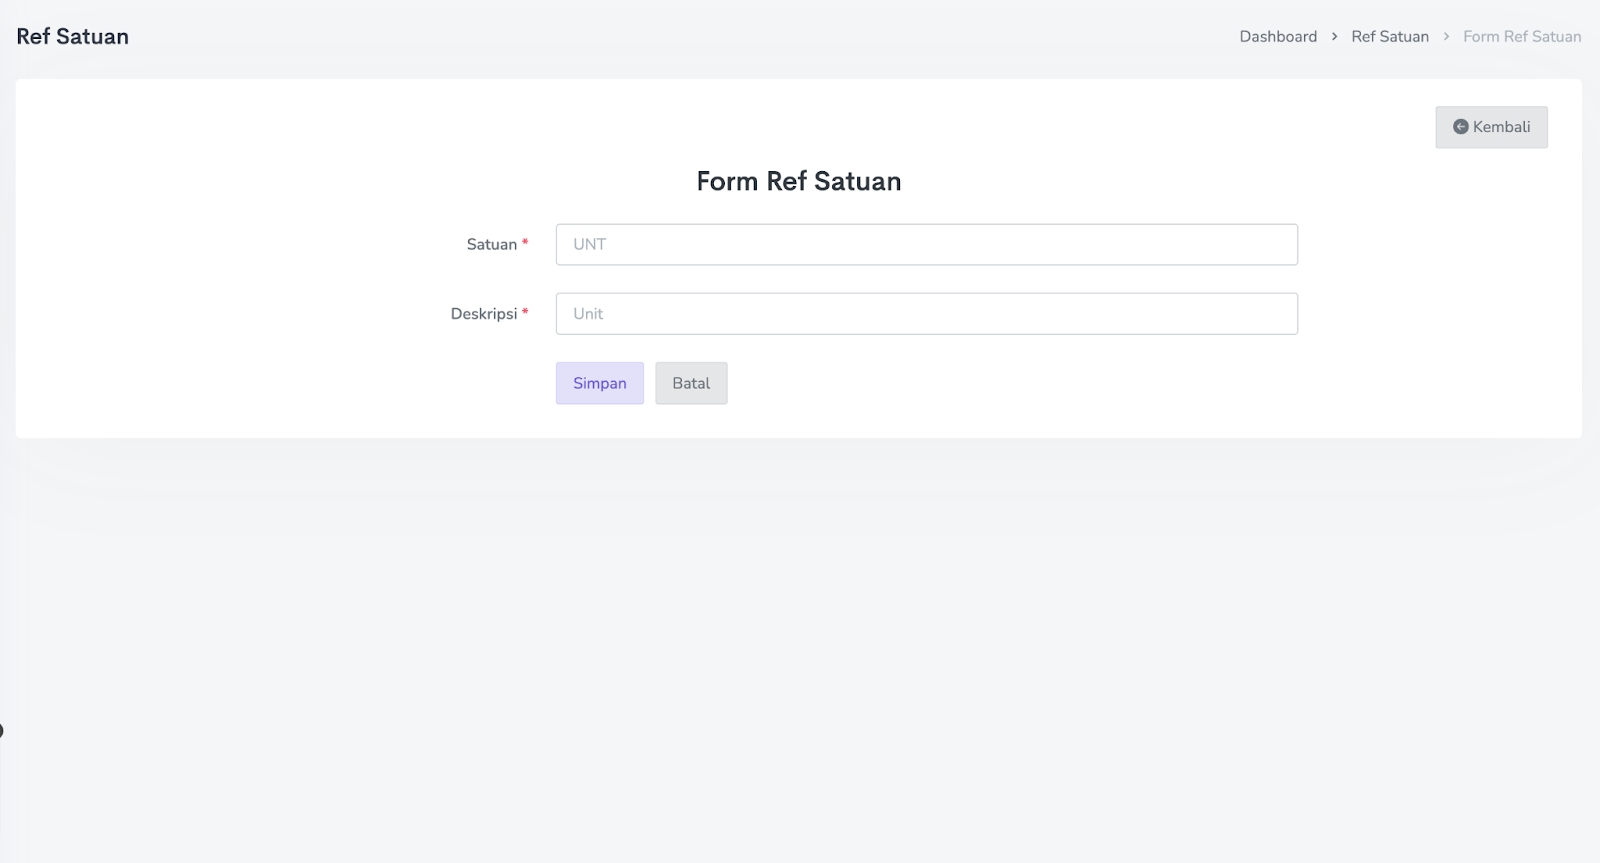Screen dimensions: 1600x863
Task: Focus the Satuan input field with UNT placeholder
Action: point(926,245)
